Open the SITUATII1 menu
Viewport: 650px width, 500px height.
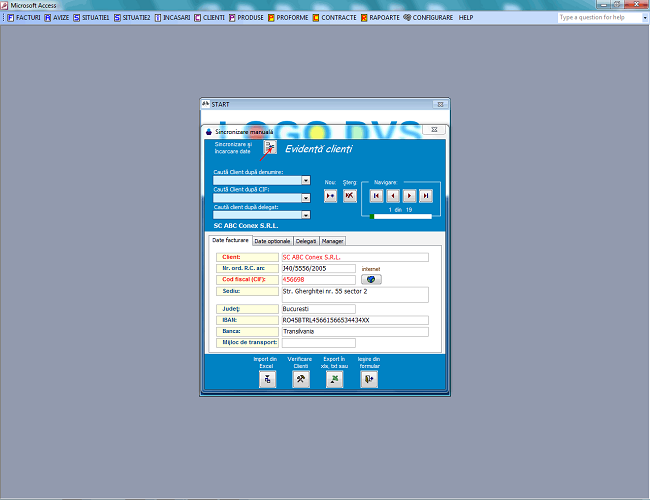pyautogui.click(x=91, y=17)
